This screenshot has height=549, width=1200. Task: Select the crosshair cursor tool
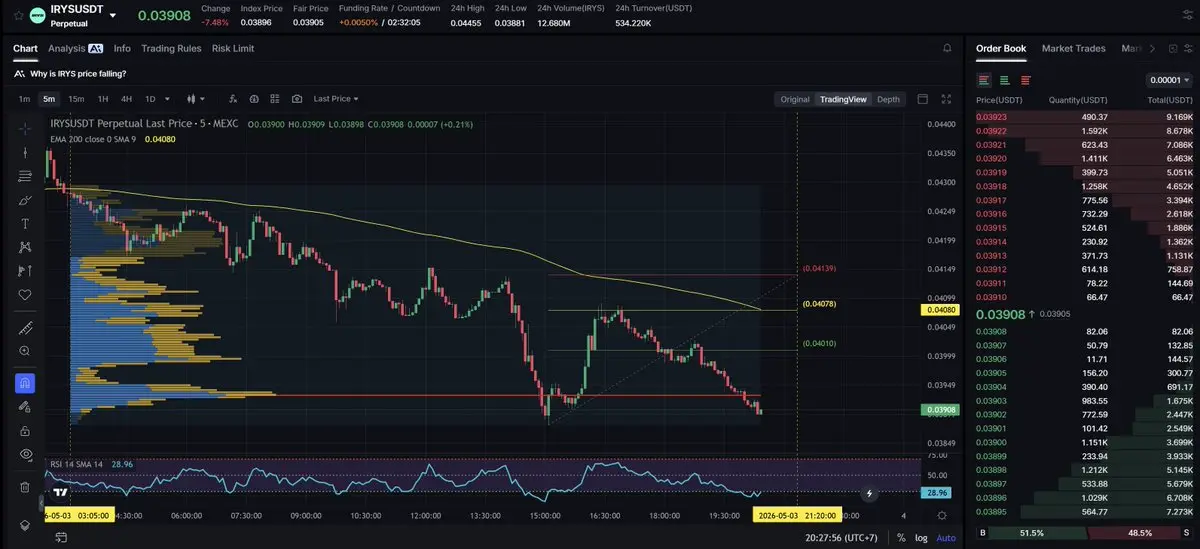click(25, 129)
